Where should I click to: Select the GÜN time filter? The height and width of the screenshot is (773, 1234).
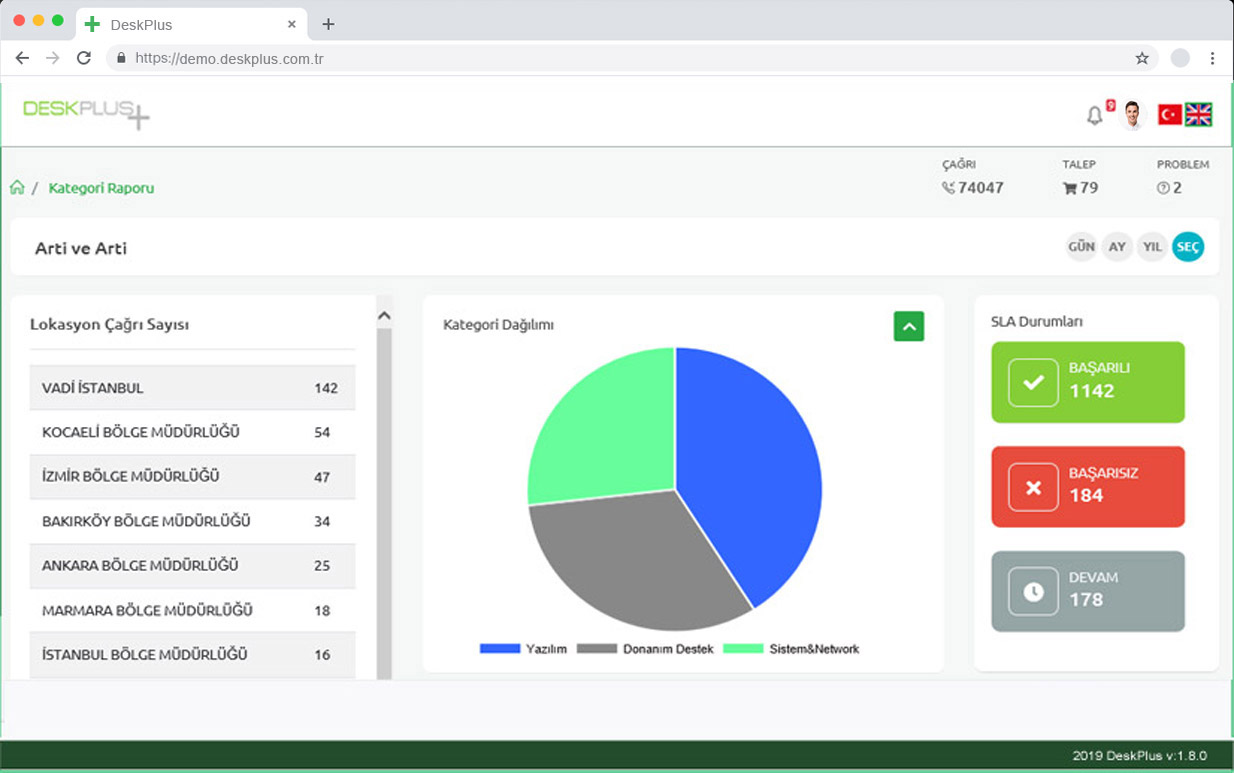click(1081, 247)
